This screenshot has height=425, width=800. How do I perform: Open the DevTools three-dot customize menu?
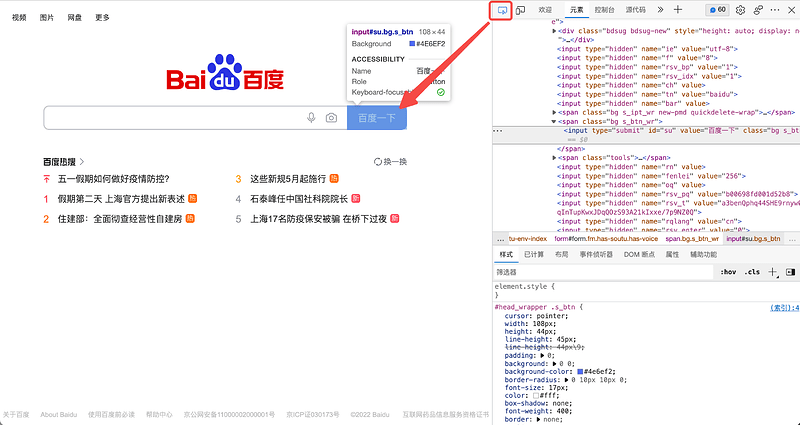tap(775, 10)
